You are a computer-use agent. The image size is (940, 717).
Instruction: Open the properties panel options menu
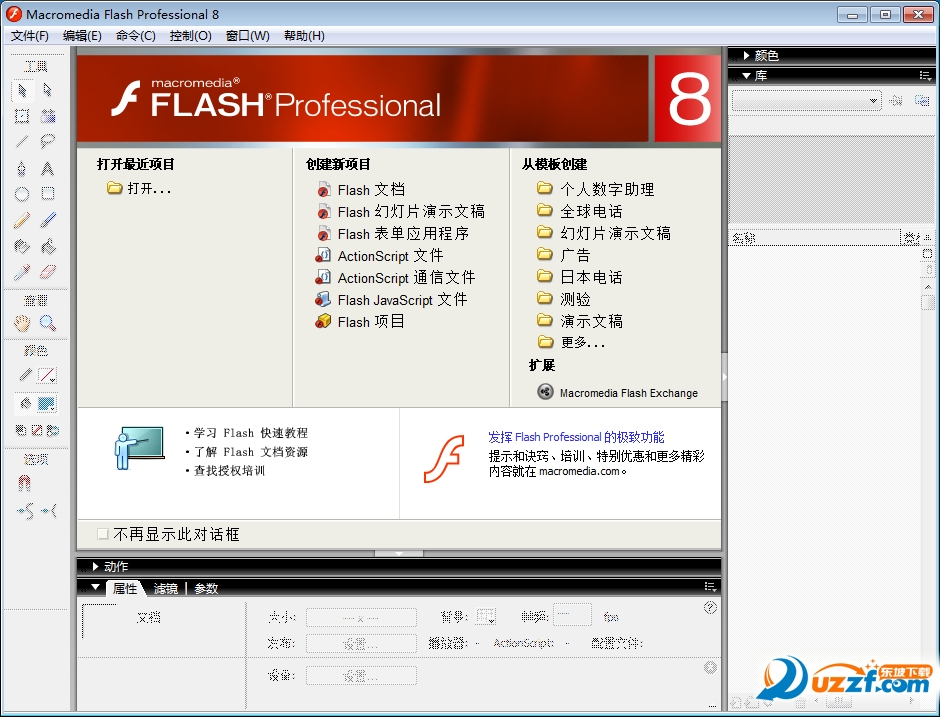point(710,587)
